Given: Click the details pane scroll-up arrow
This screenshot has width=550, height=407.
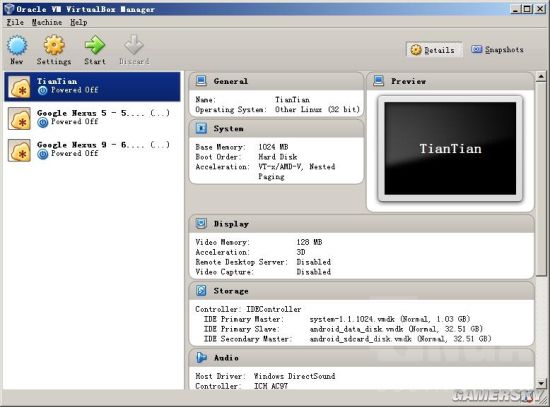Looking at the screenshot, I should (541, 76).
